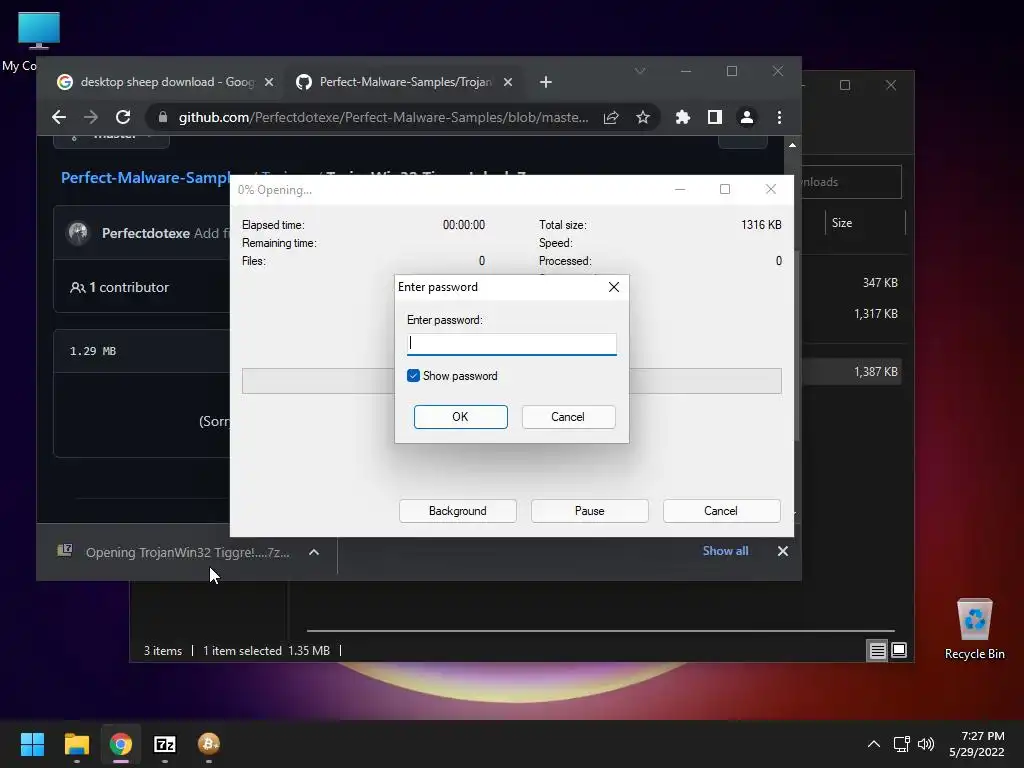Close the Perfect-Malware-Samples tab
The width and height of the screenshot is (1024, 768).
tap(508, 82)
